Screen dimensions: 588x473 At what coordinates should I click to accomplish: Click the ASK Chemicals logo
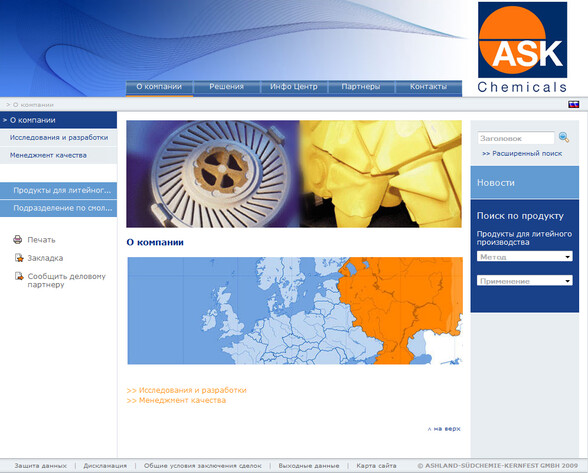[x=522, y=48]
